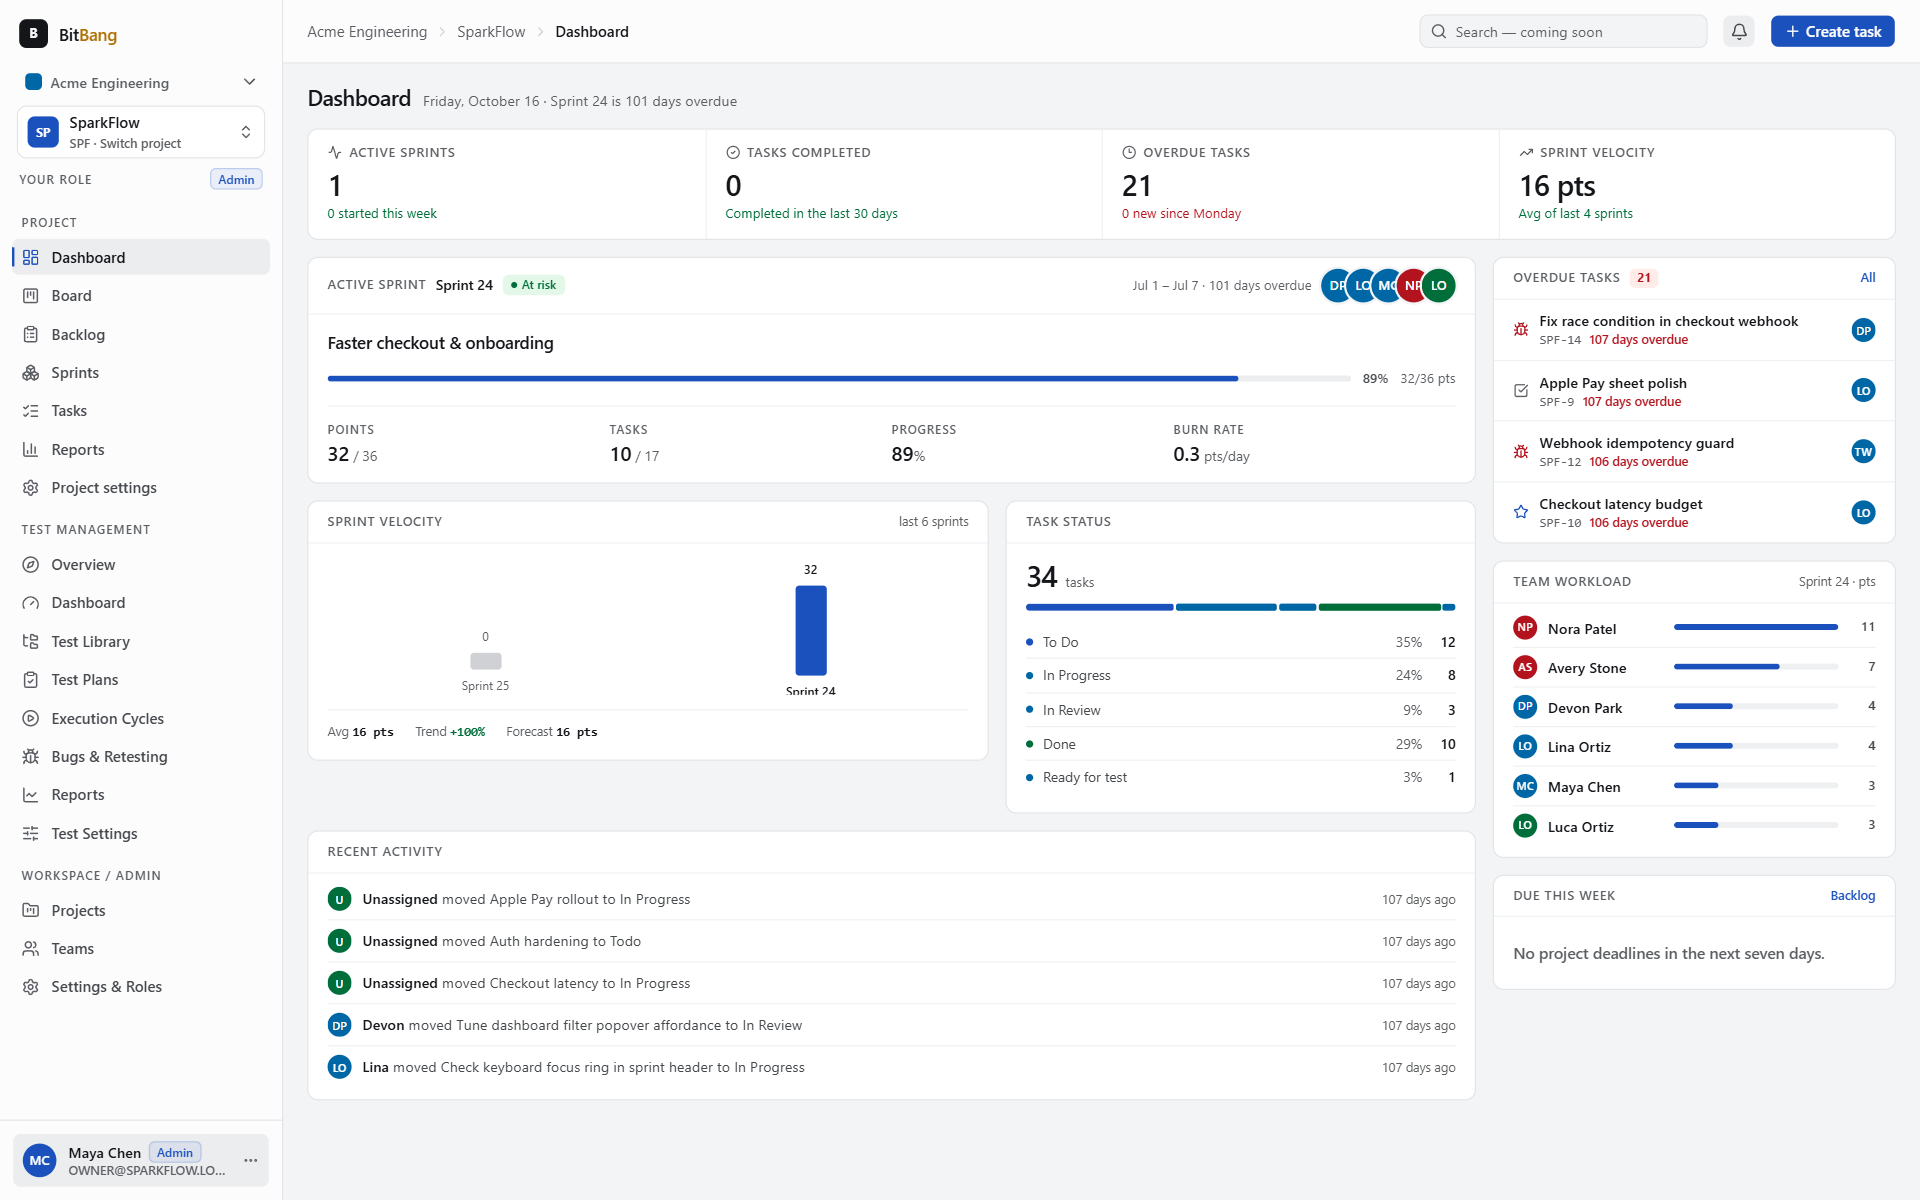The image size is (1920, 1200).
Task: Open Teams admin page
Action: pyautogui.click(x=141, y=949)
